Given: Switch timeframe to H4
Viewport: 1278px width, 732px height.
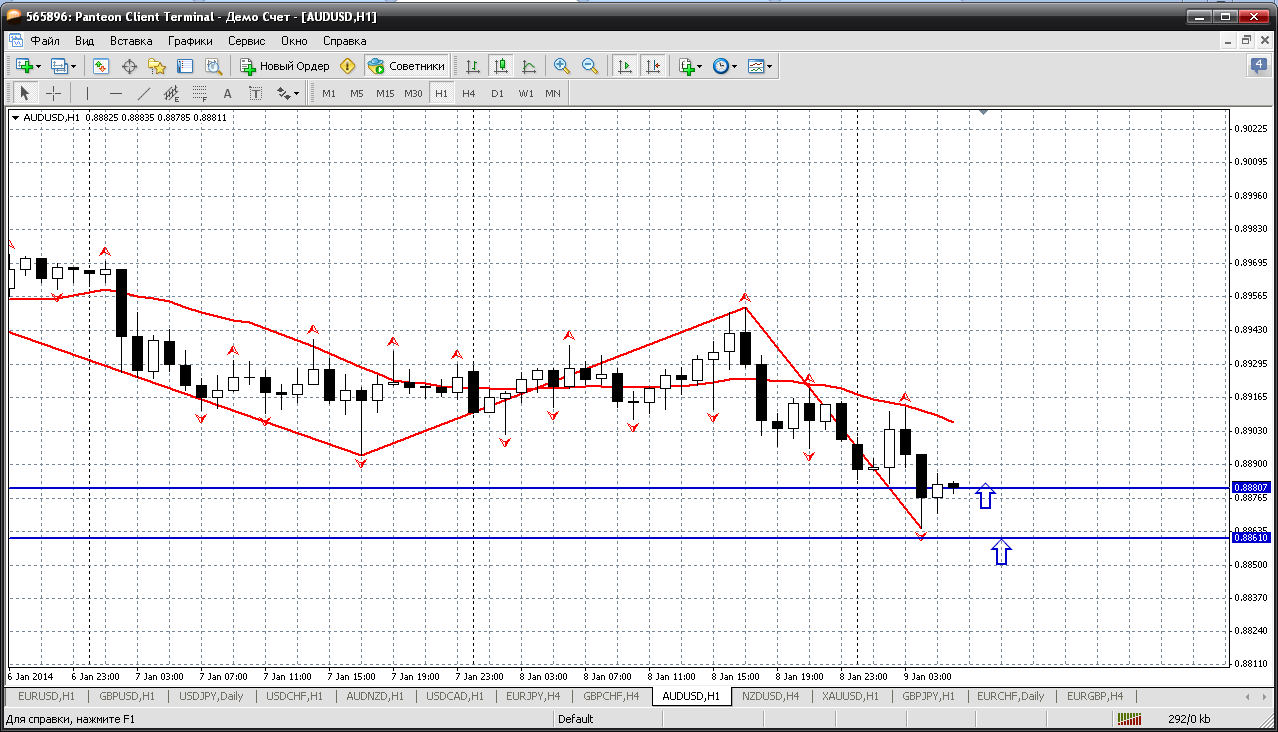Looking at the screenshot, I should pyautogui.click(x=469, y=93).
